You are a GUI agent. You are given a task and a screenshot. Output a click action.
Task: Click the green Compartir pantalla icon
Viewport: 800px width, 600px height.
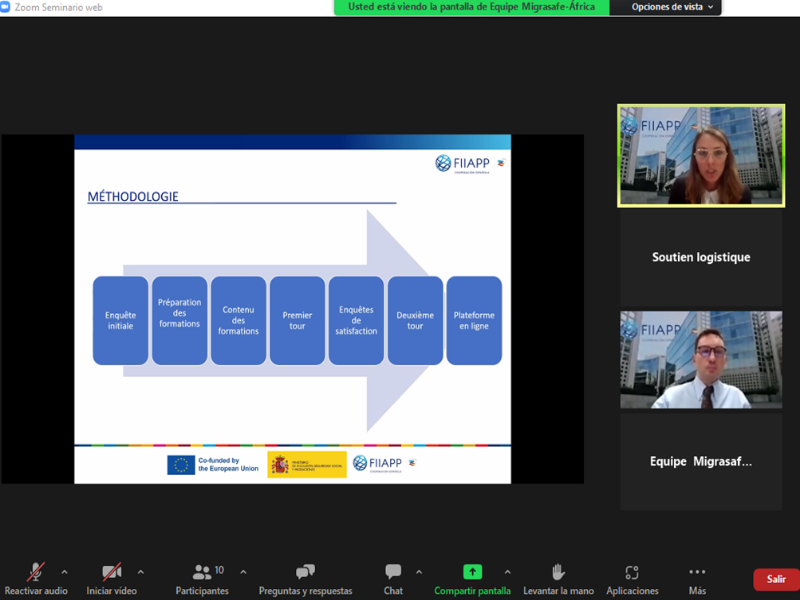pyautogui.click(x=471, y=573)
